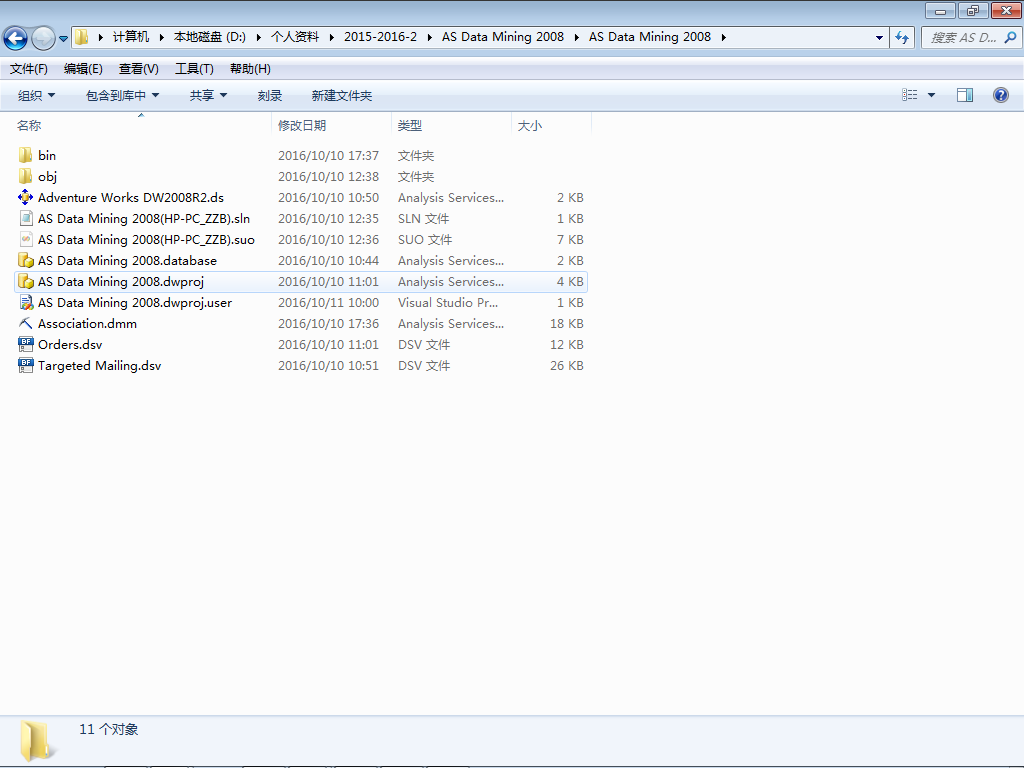The height and width of the screenshot is (768, 1024).
Task: Open the 工具(T) menu
Action: point(194,69)
